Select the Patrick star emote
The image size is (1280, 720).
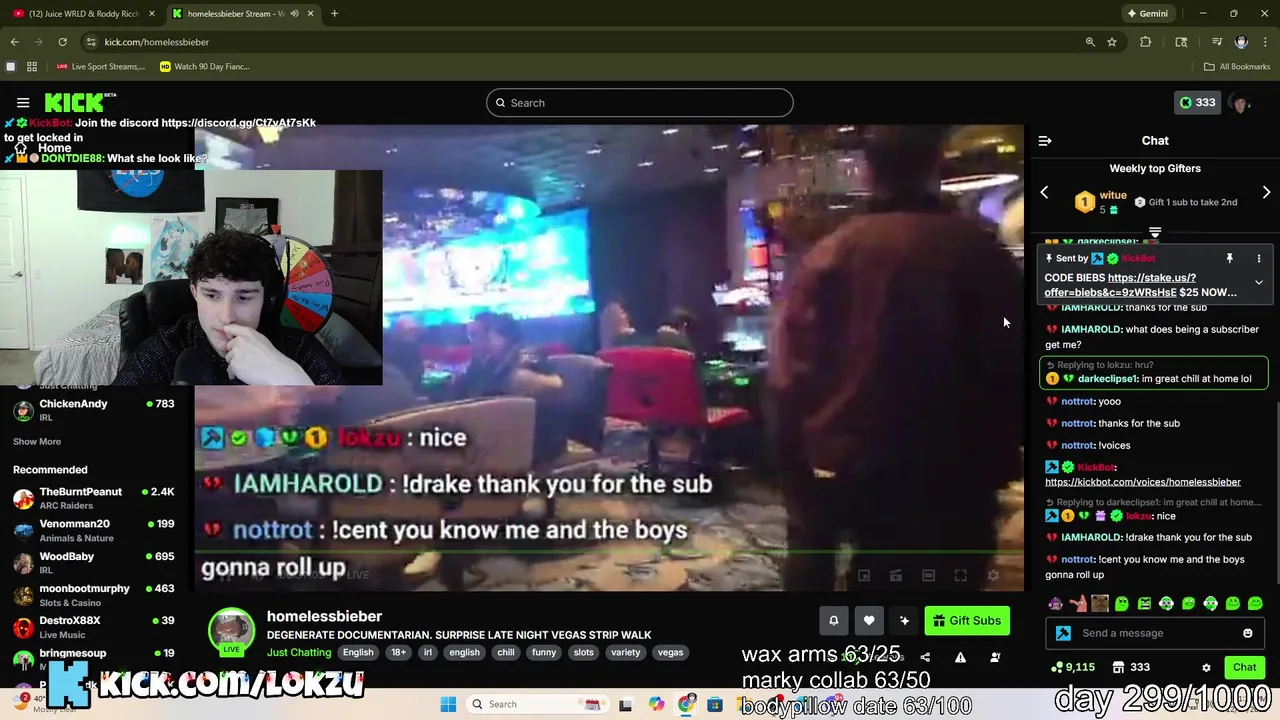tap(1078, 603)
